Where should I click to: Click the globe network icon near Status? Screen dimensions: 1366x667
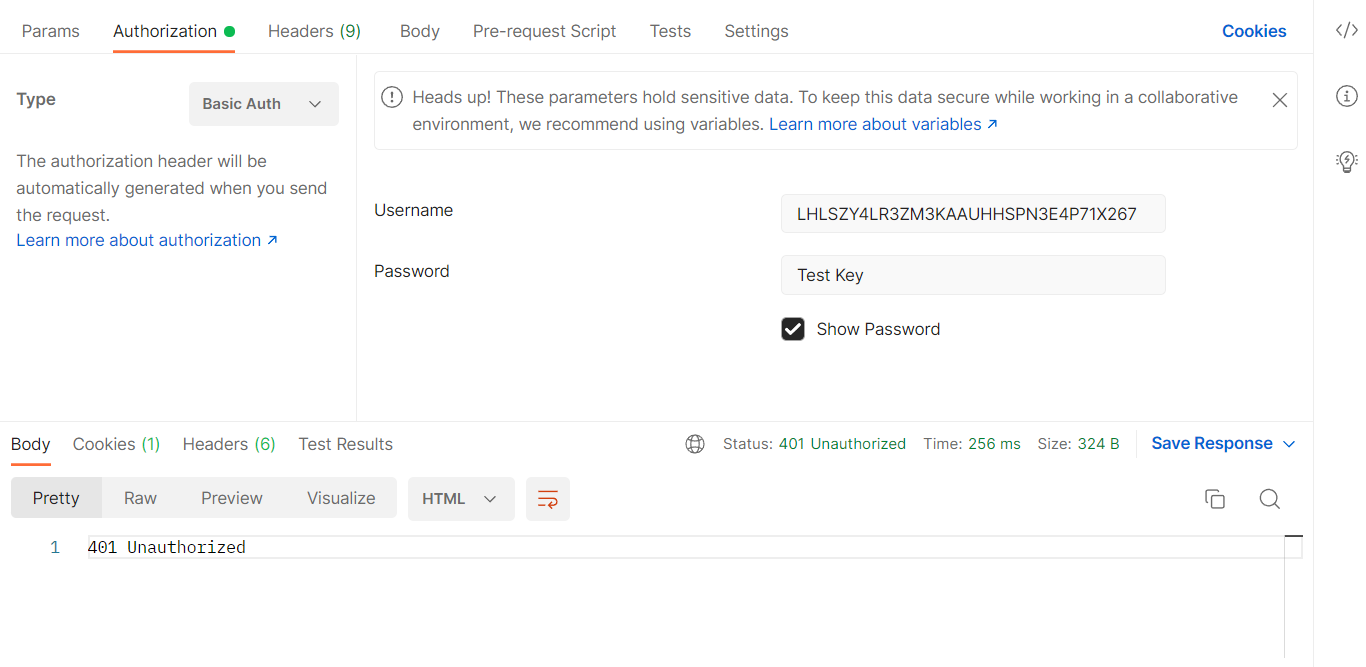pos(695,443)
